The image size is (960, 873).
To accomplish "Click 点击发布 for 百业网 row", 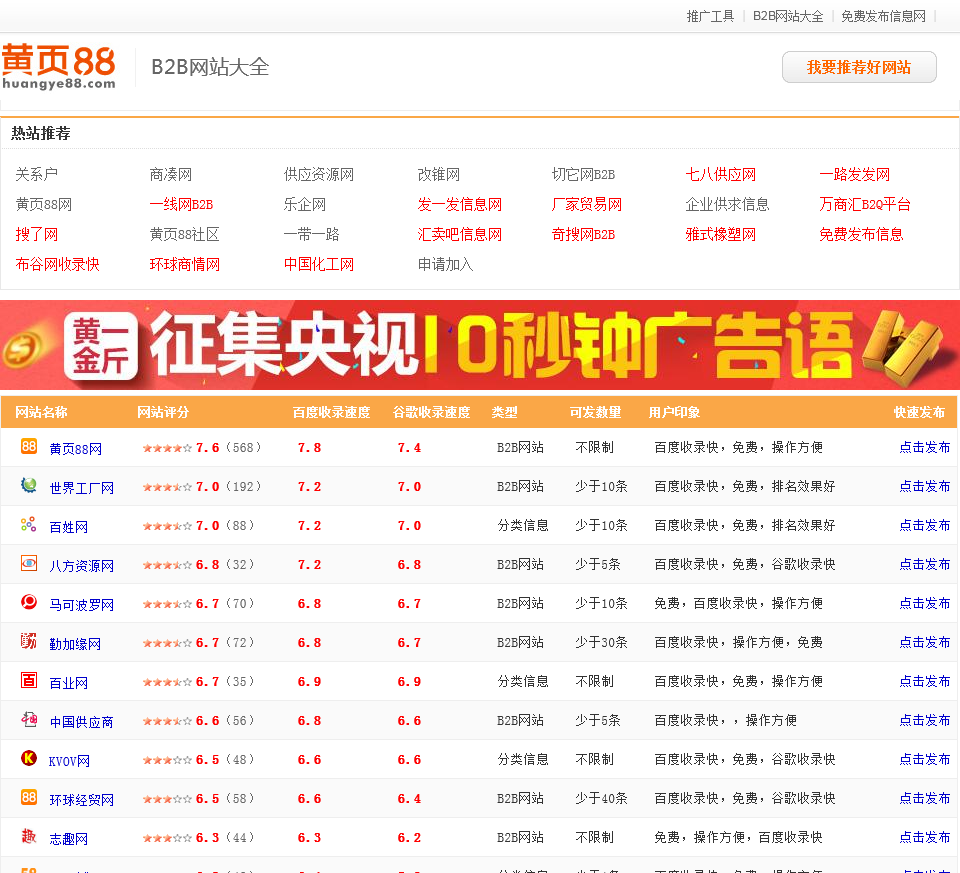I will [924, 681].
